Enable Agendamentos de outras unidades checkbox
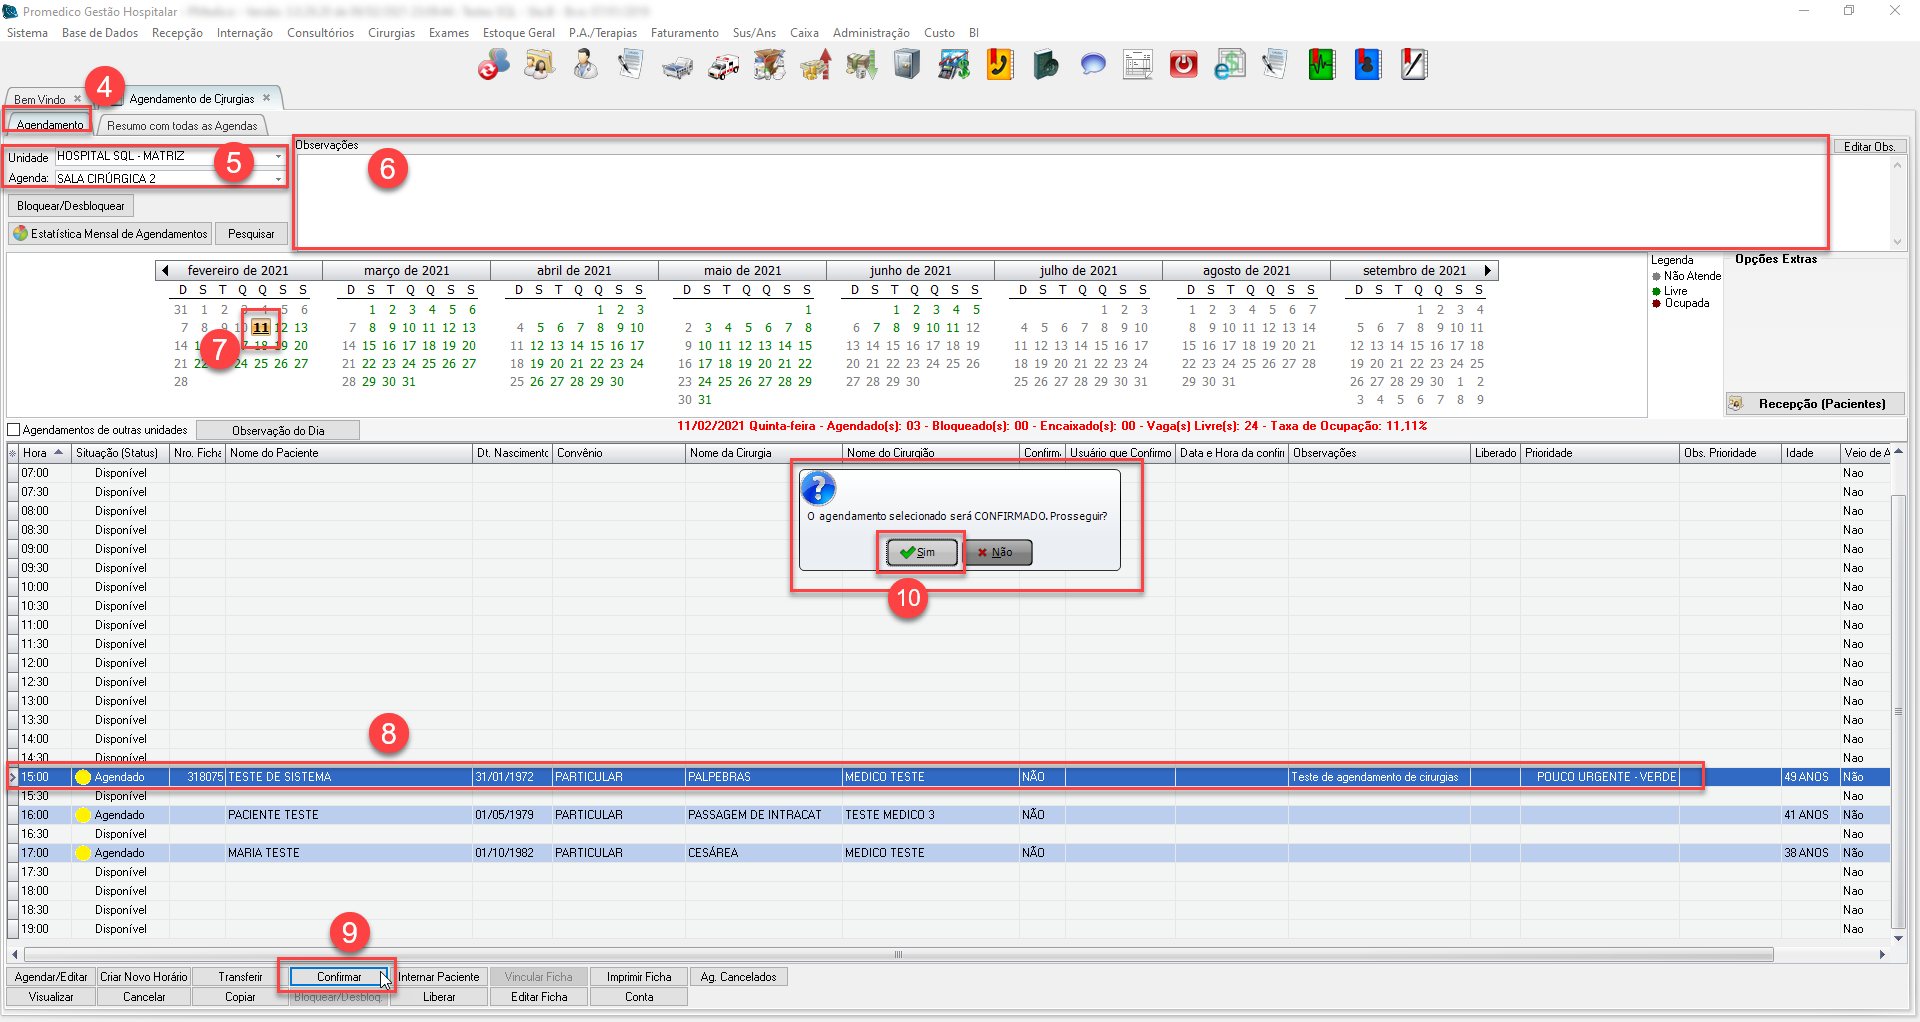This screenshot has height=1022, width=1920. point(14,430)
